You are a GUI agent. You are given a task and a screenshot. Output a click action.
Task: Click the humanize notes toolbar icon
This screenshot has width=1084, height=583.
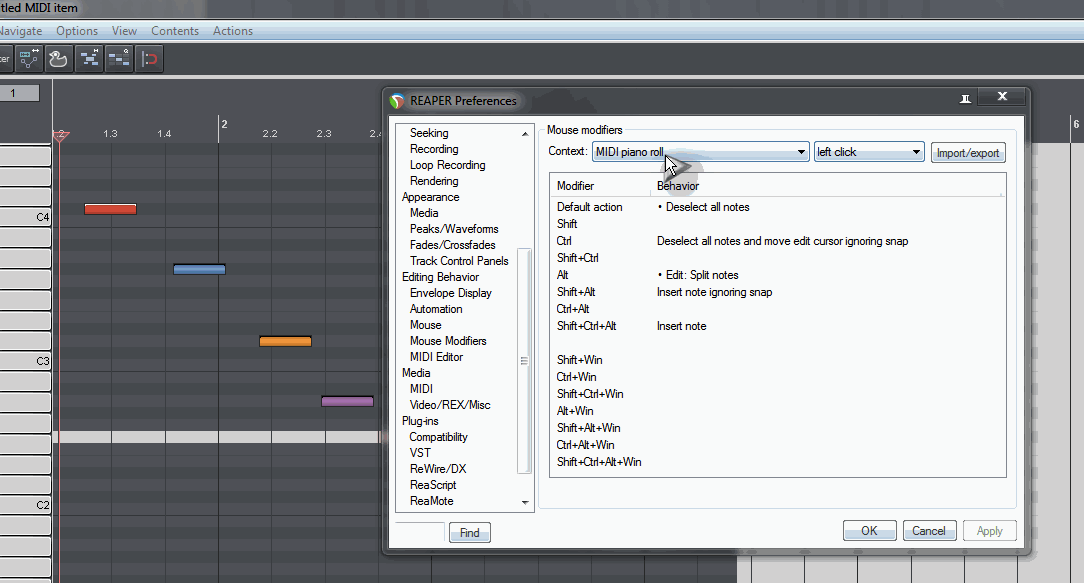pyautogui.click(x=89, y=59)
